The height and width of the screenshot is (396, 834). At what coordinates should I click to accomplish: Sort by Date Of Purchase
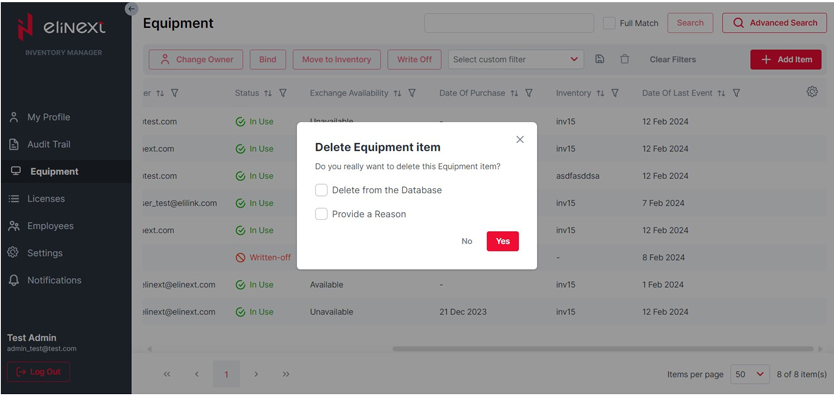514,94
